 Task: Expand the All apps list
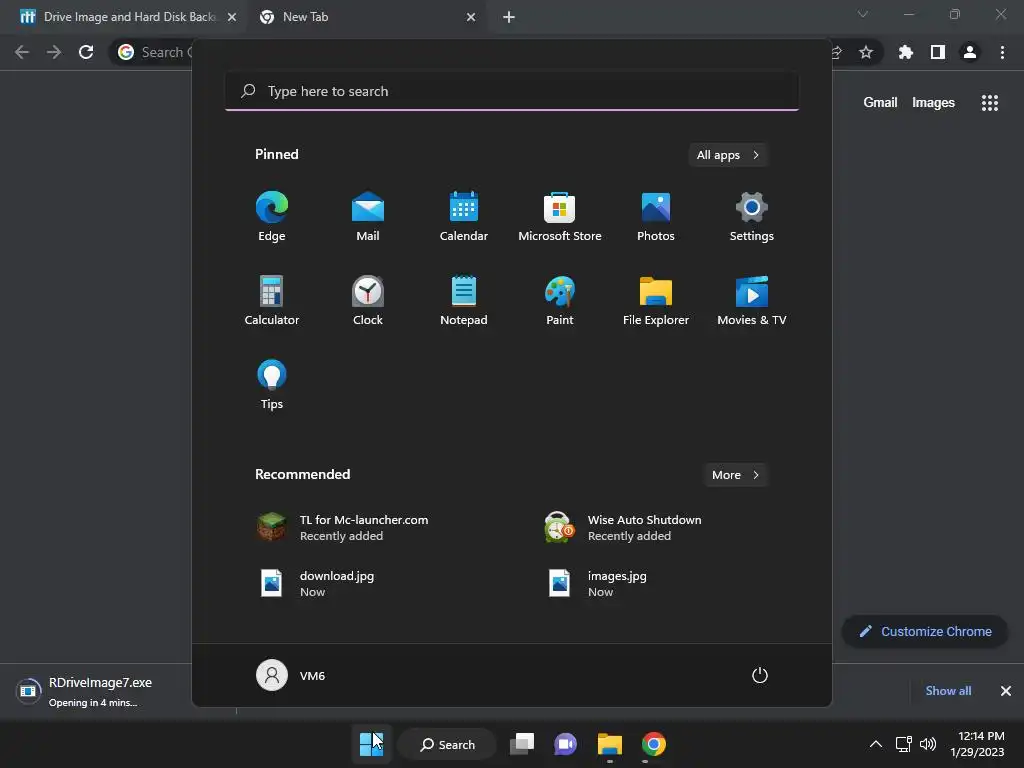click(728, 155)
